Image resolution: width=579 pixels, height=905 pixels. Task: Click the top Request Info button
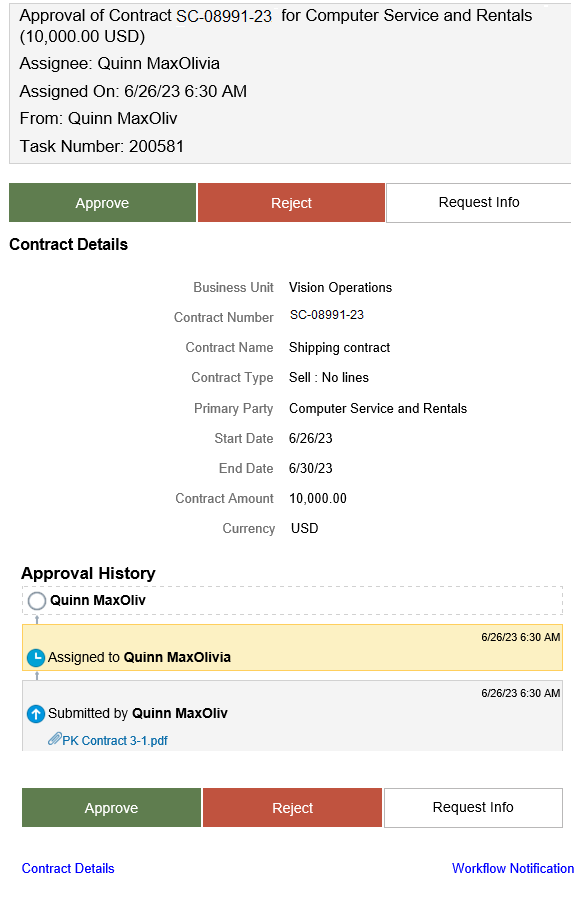click(479, 203)
